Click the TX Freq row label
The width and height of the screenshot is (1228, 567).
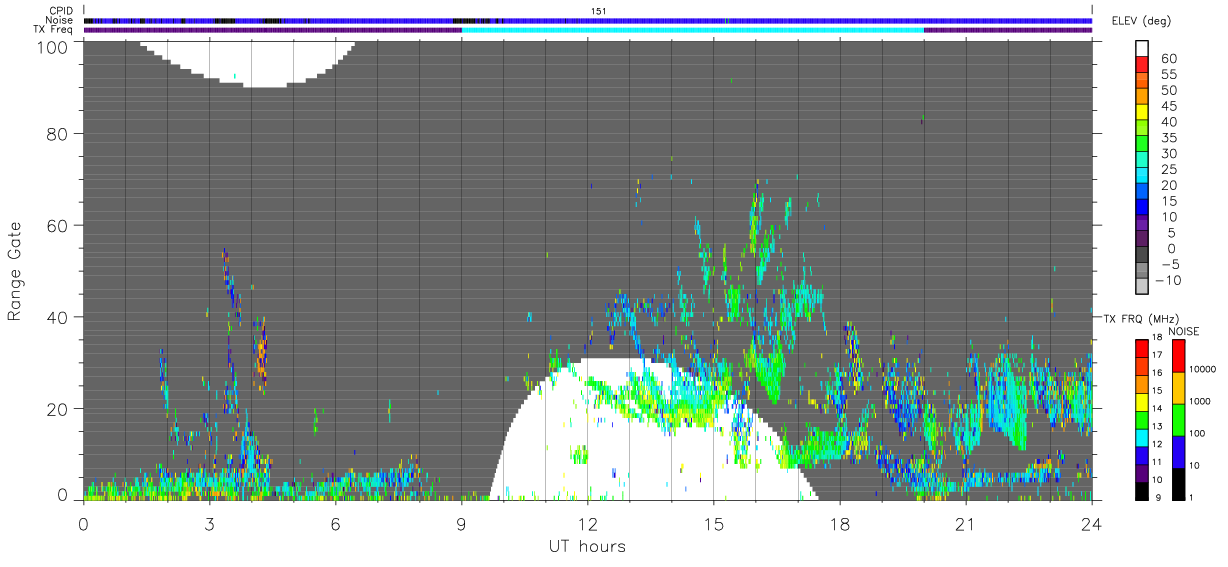54,29
